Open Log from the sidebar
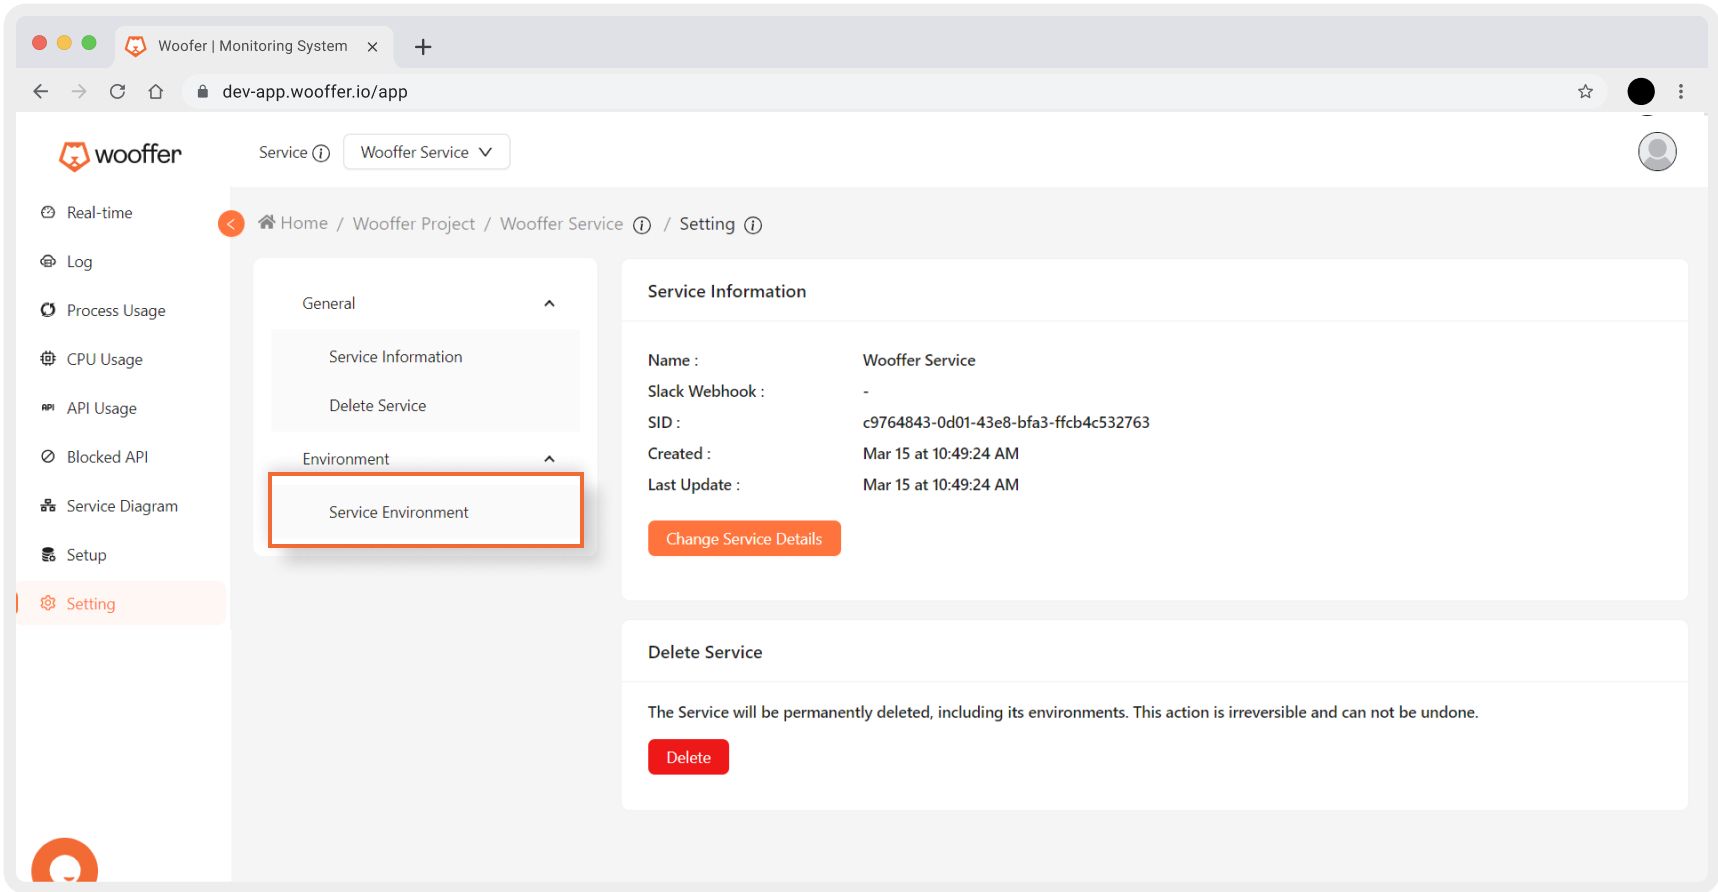Screen dimensions: 1718x892 tap(79, 261)
